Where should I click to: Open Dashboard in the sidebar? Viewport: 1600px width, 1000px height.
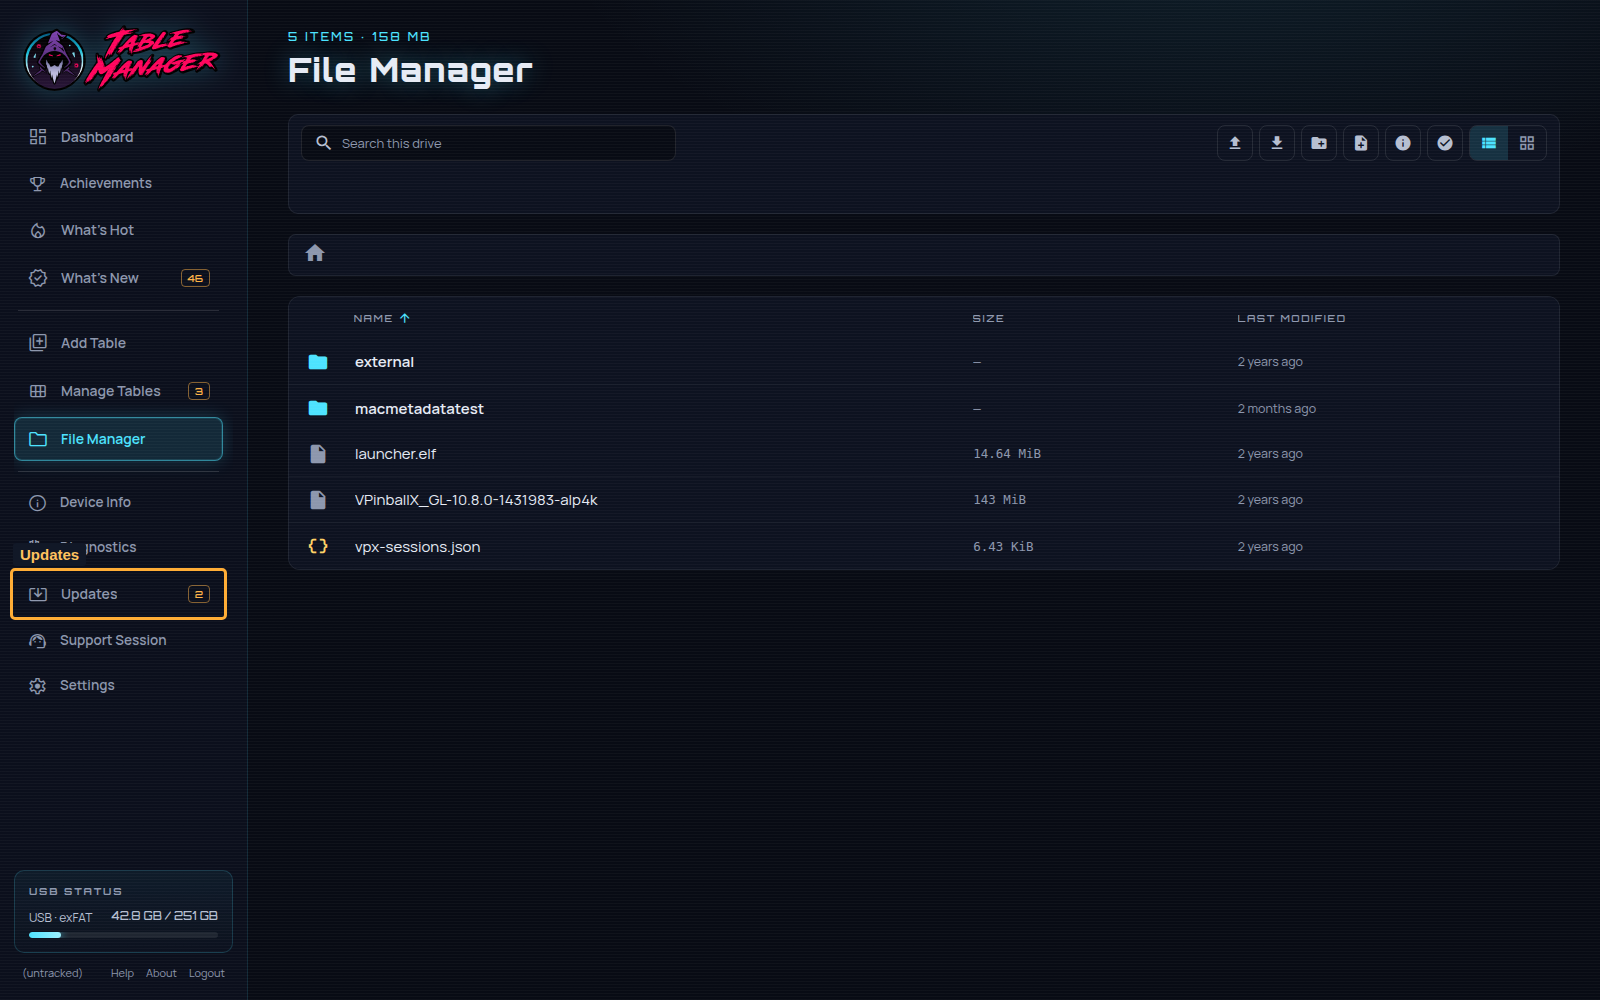[118, 137]
